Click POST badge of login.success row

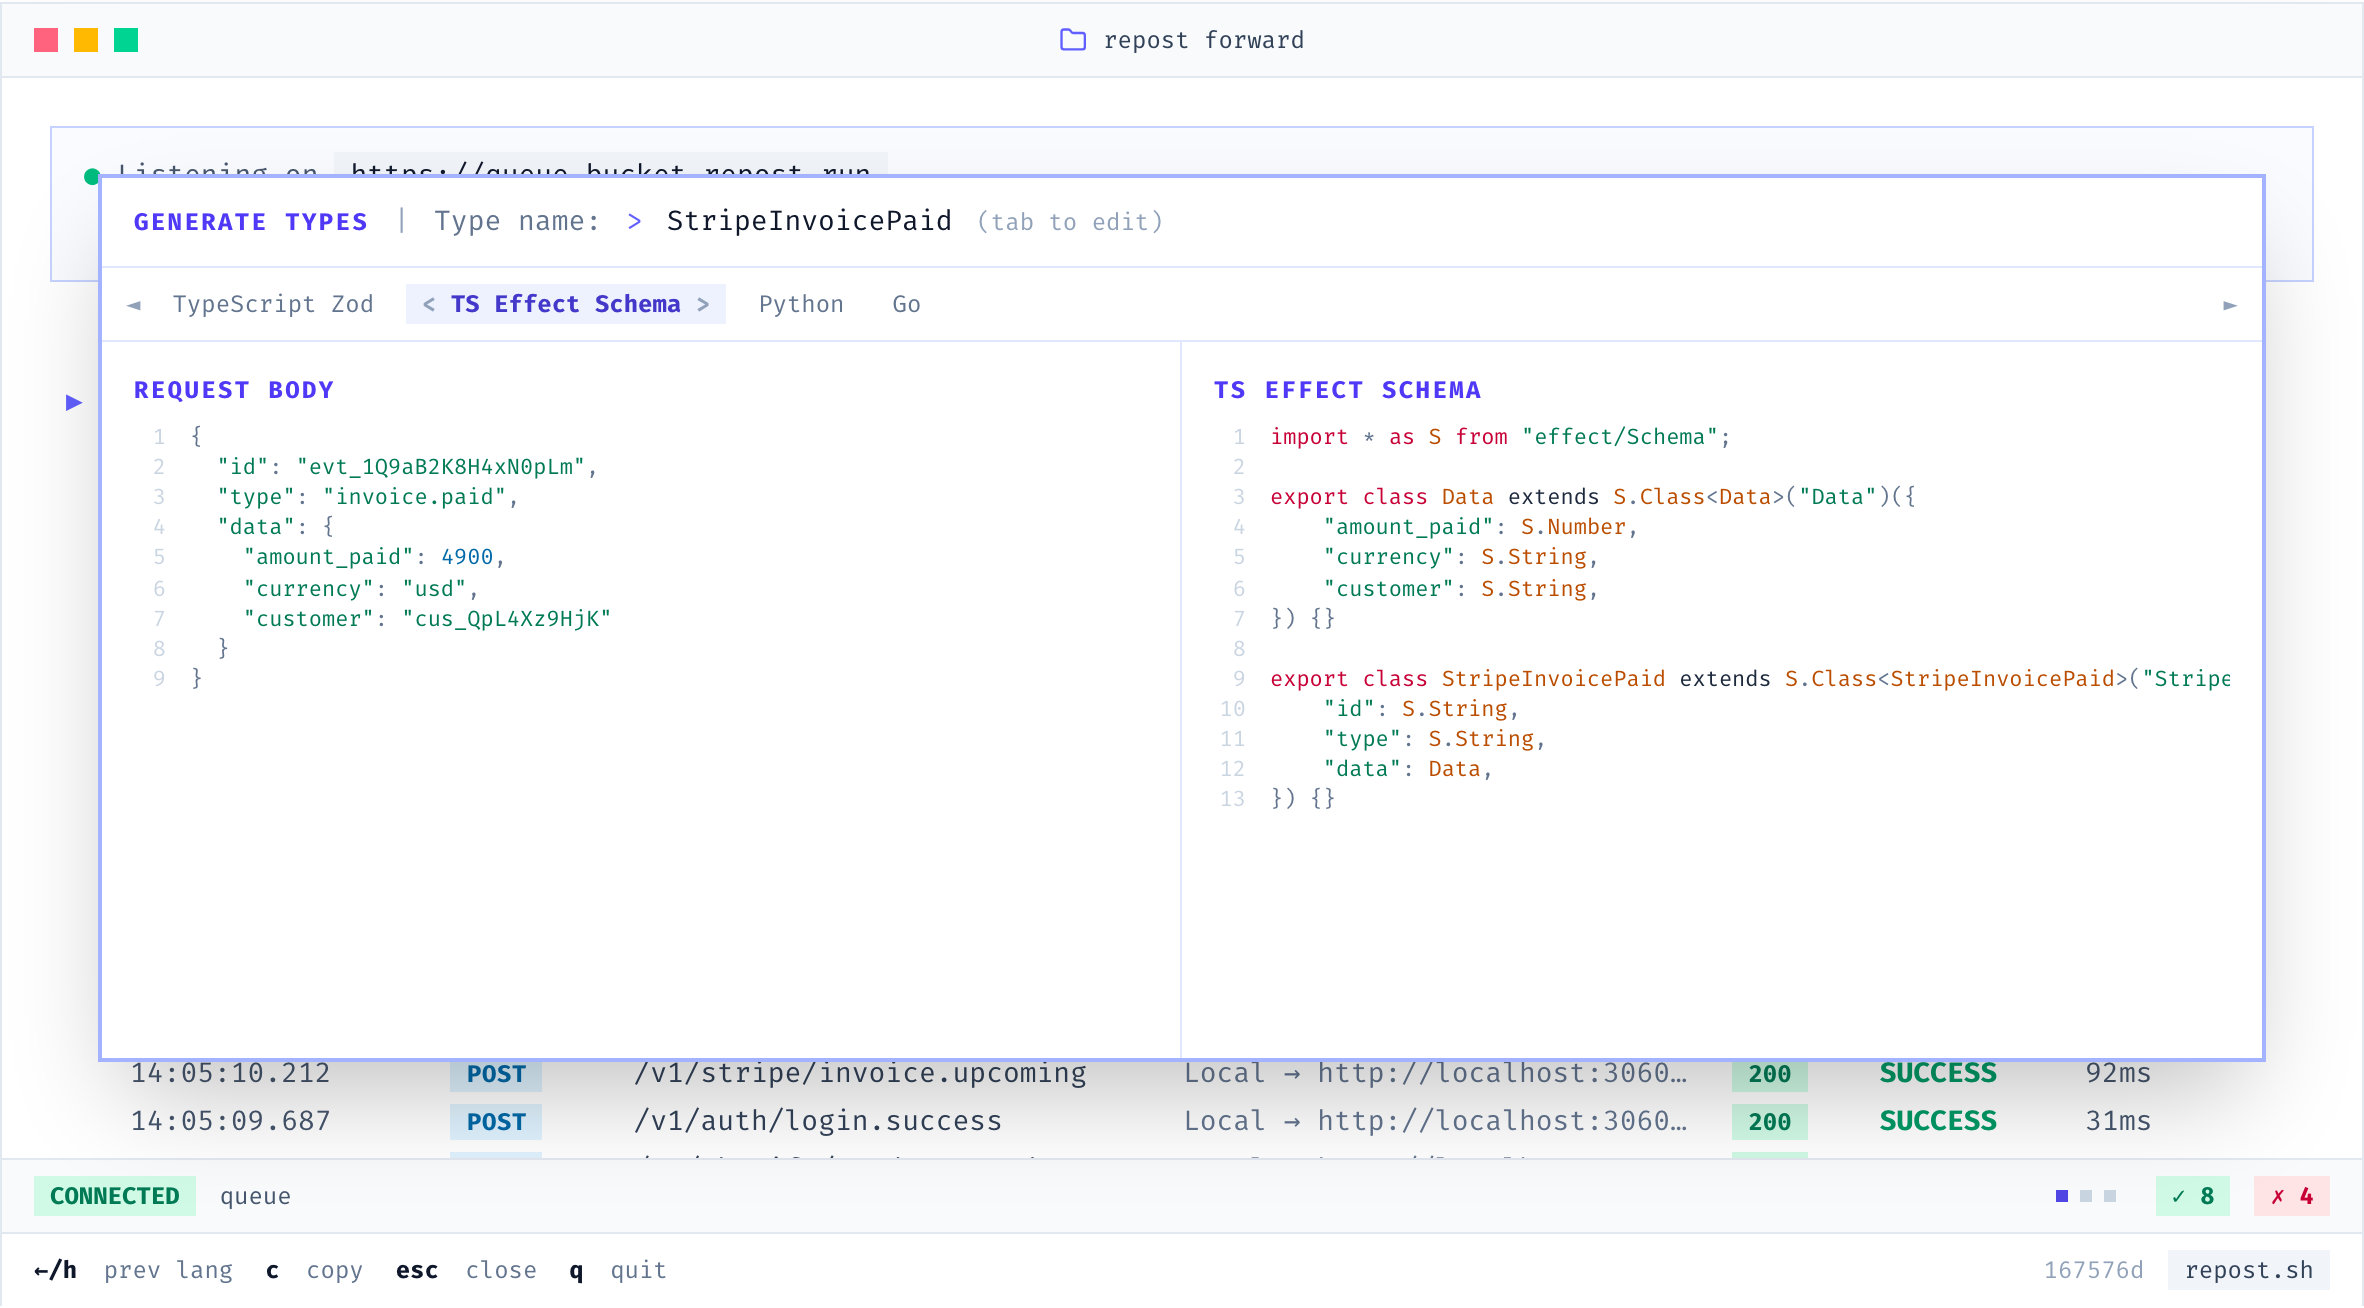(x=496, y=1122)
